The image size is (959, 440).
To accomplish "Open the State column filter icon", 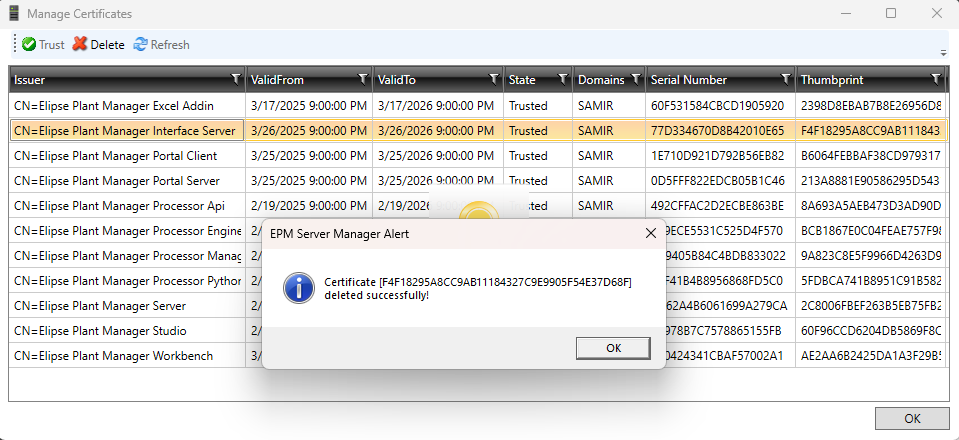I will [563, 79].
